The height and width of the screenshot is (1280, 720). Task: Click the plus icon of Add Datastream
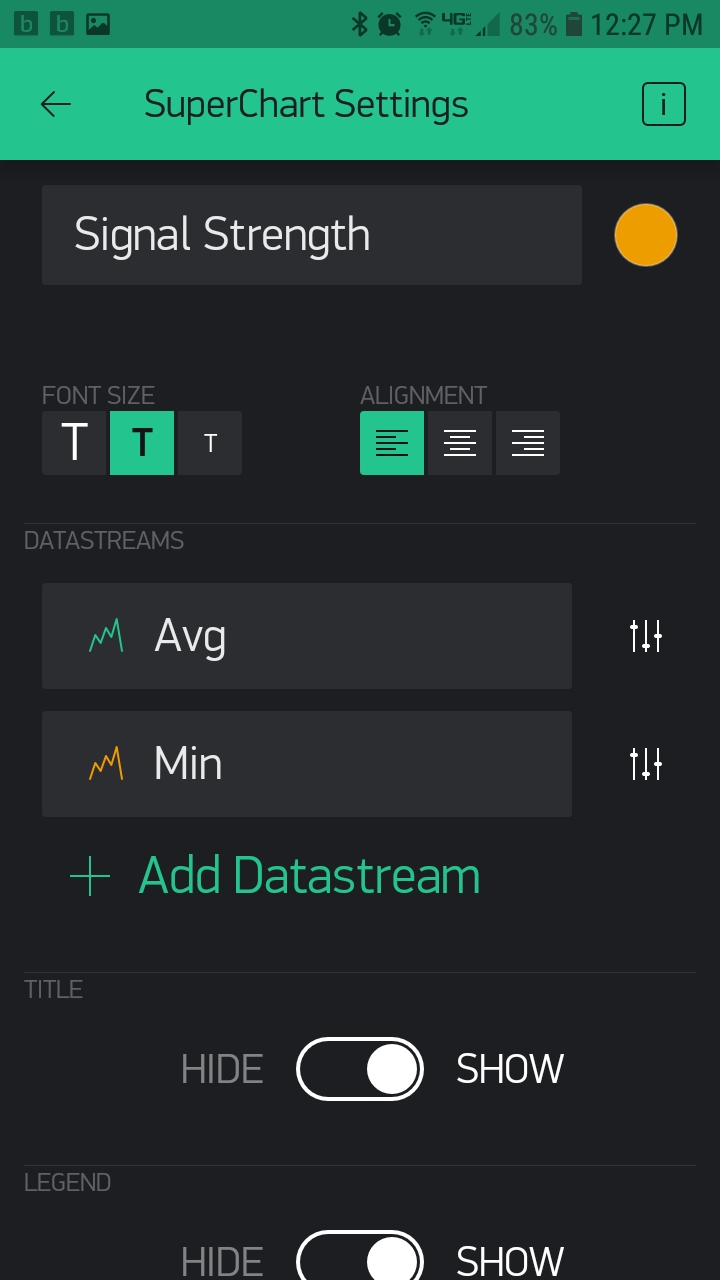(90, 876)
